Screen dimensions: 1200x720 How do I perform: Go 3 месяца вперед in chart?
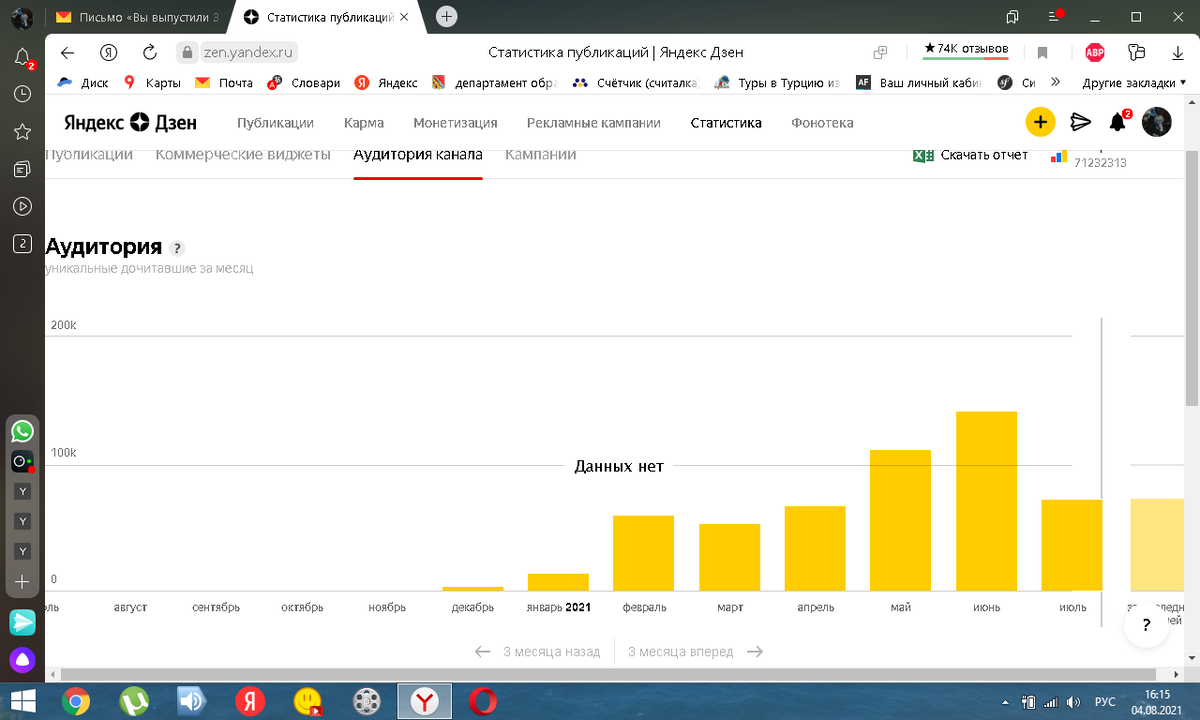[695, 651]
